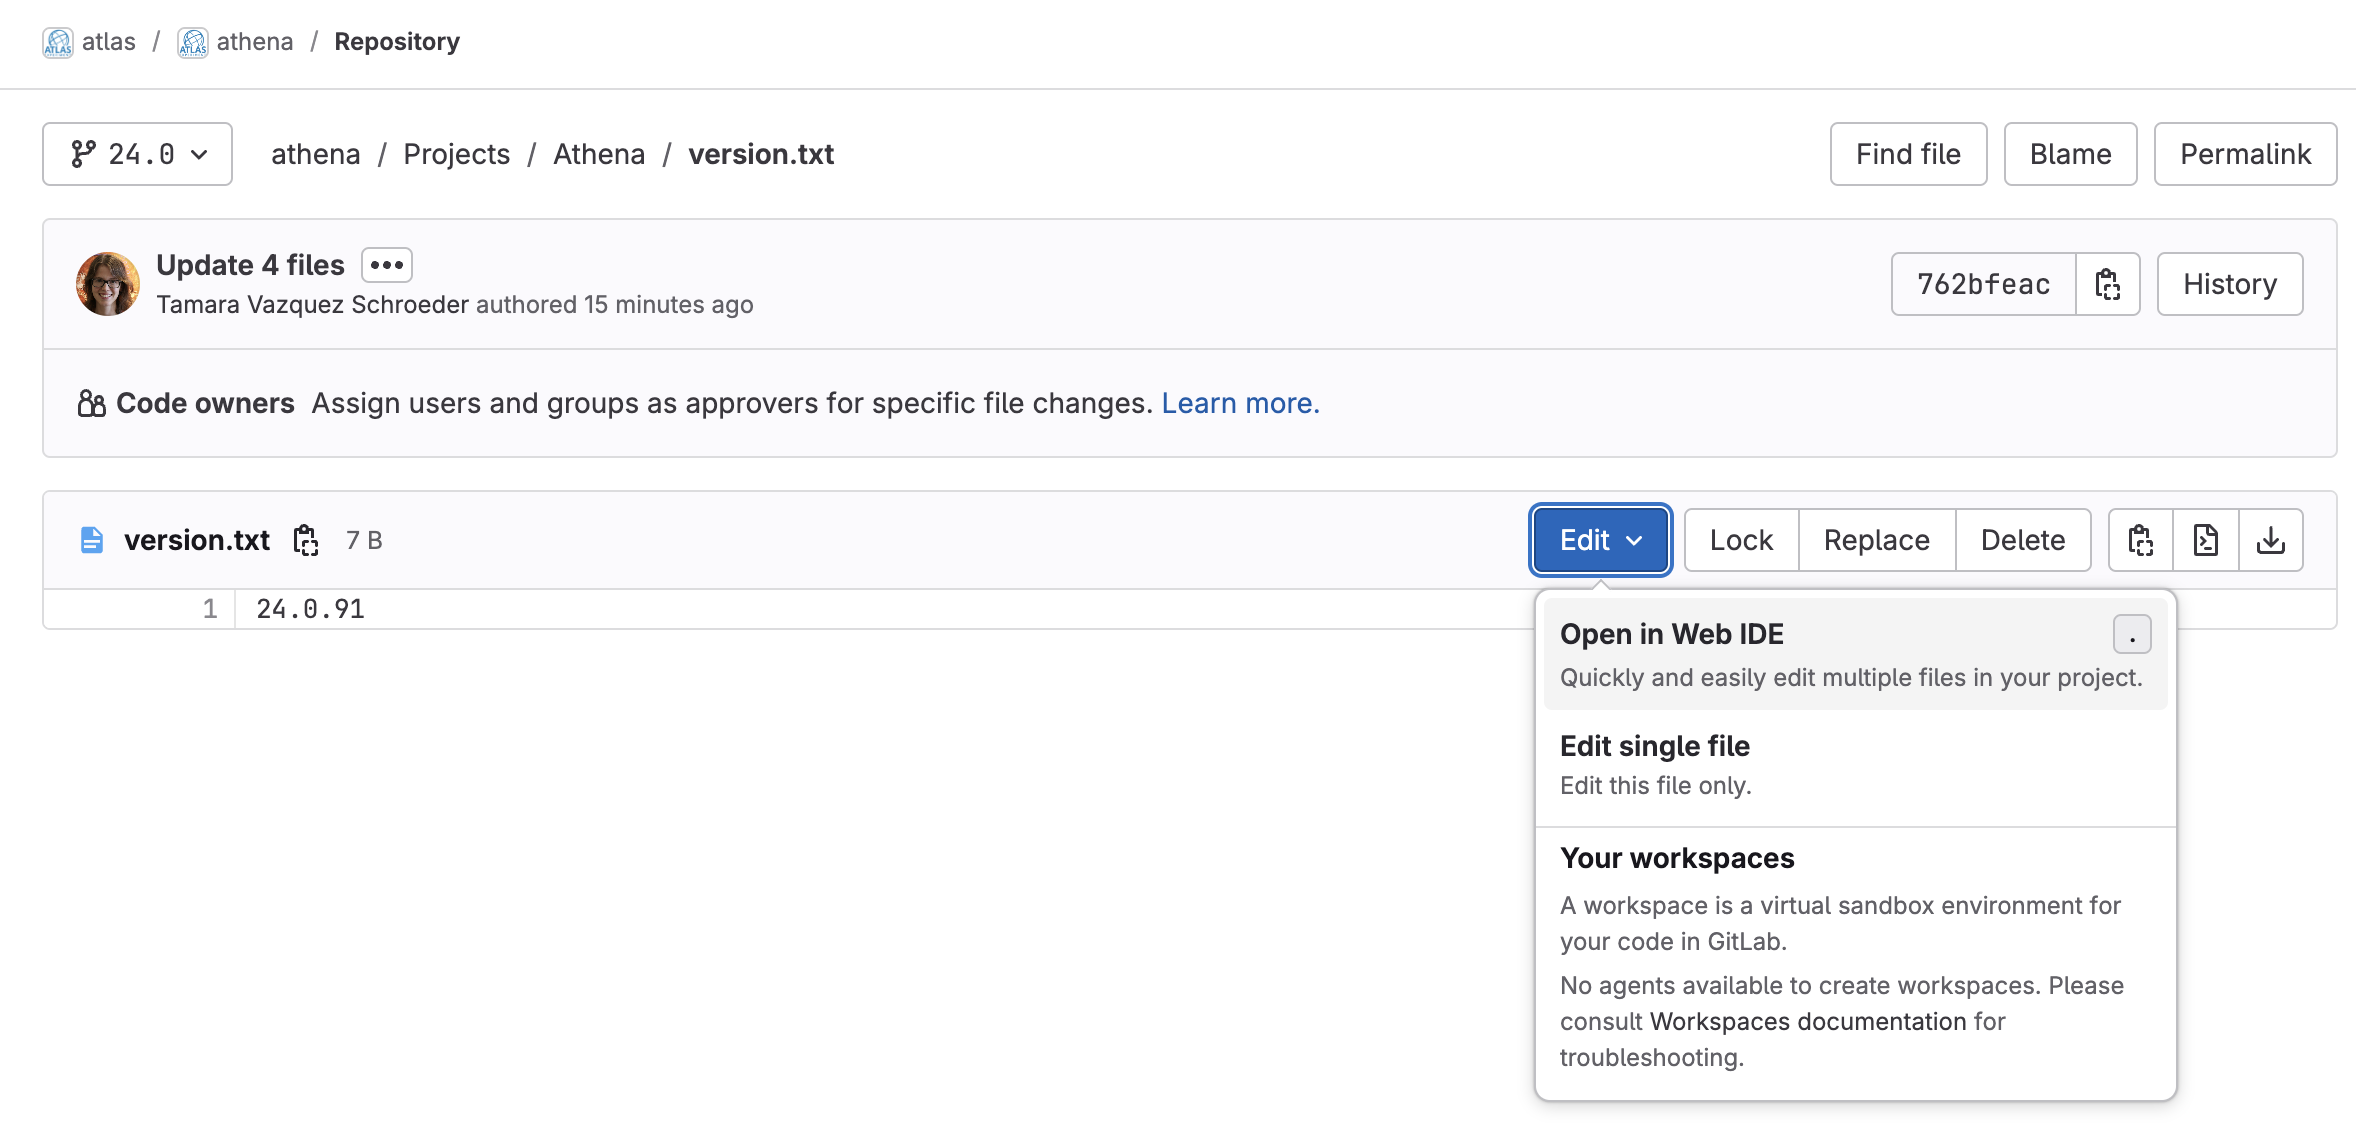Click the period shortcut key badge
The height and width of the screenshot is (1140, 2356).
click(2132, 634)
